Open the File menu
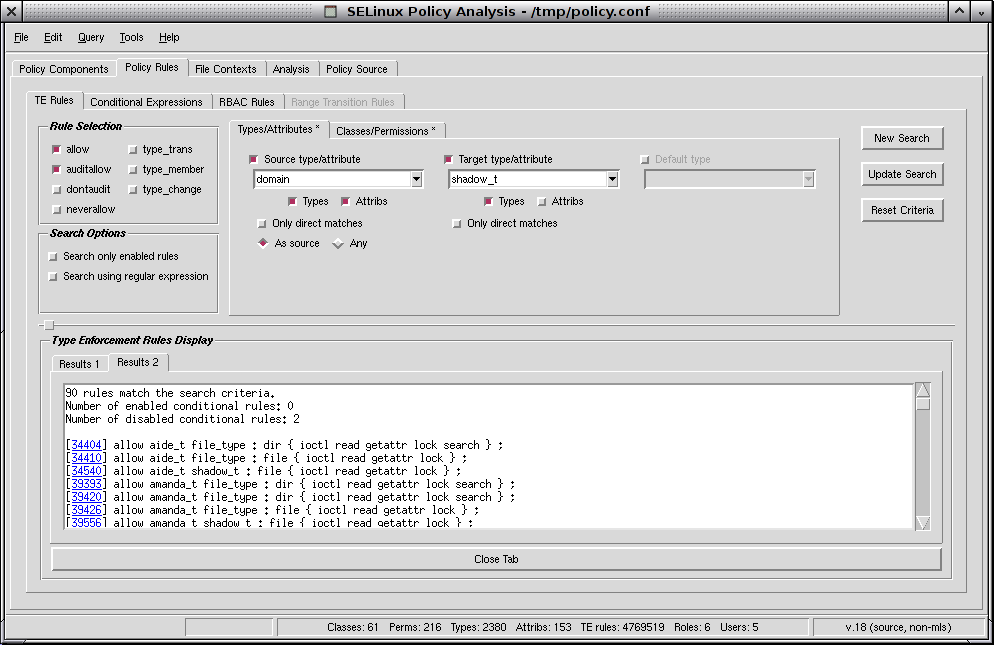The width and height of the screenshot is (994, 645). (x=21, y=37)
